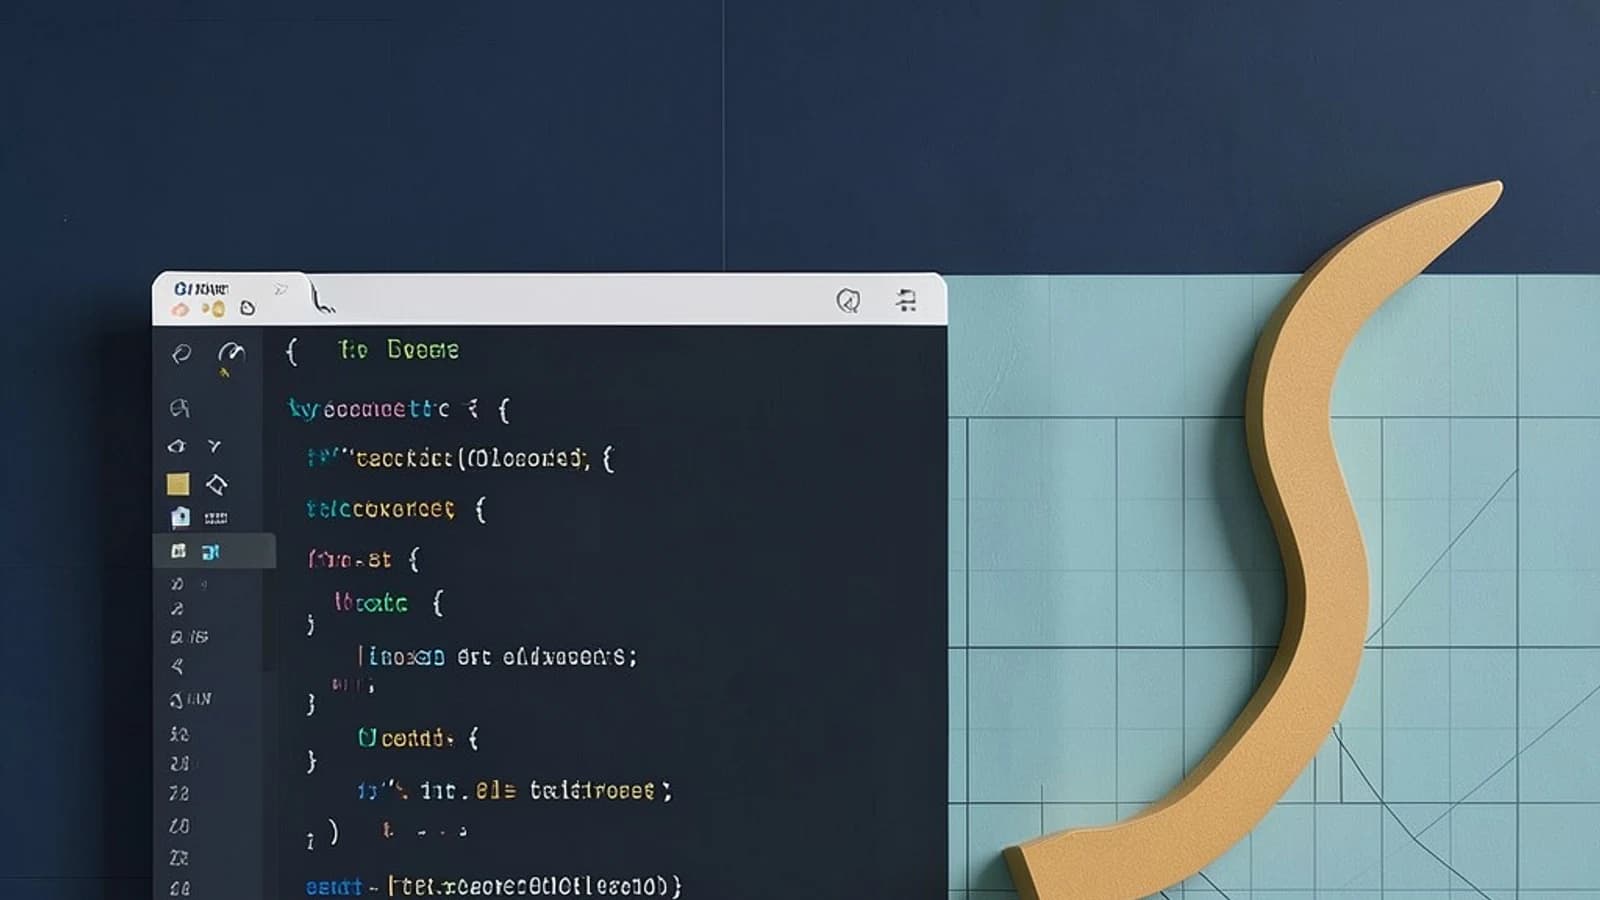Open the white document icon in the sidebar

coord(180,517)
